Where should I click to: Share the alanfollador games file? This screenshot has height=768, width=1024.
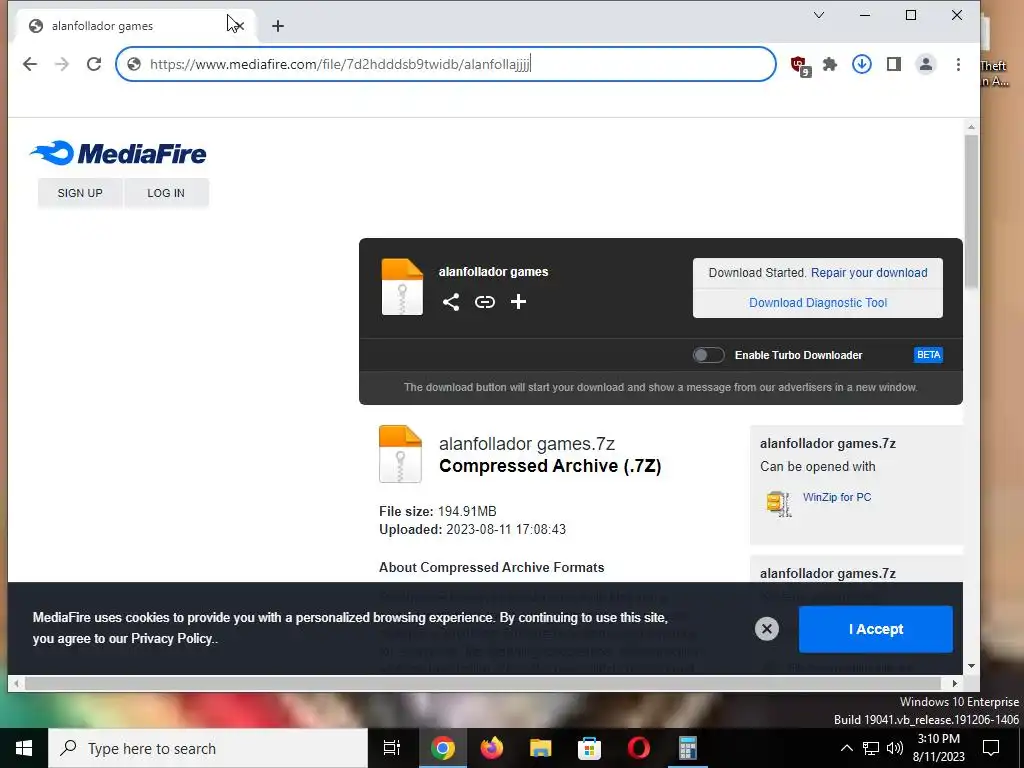pyautogui.click(x=451, y=302)
